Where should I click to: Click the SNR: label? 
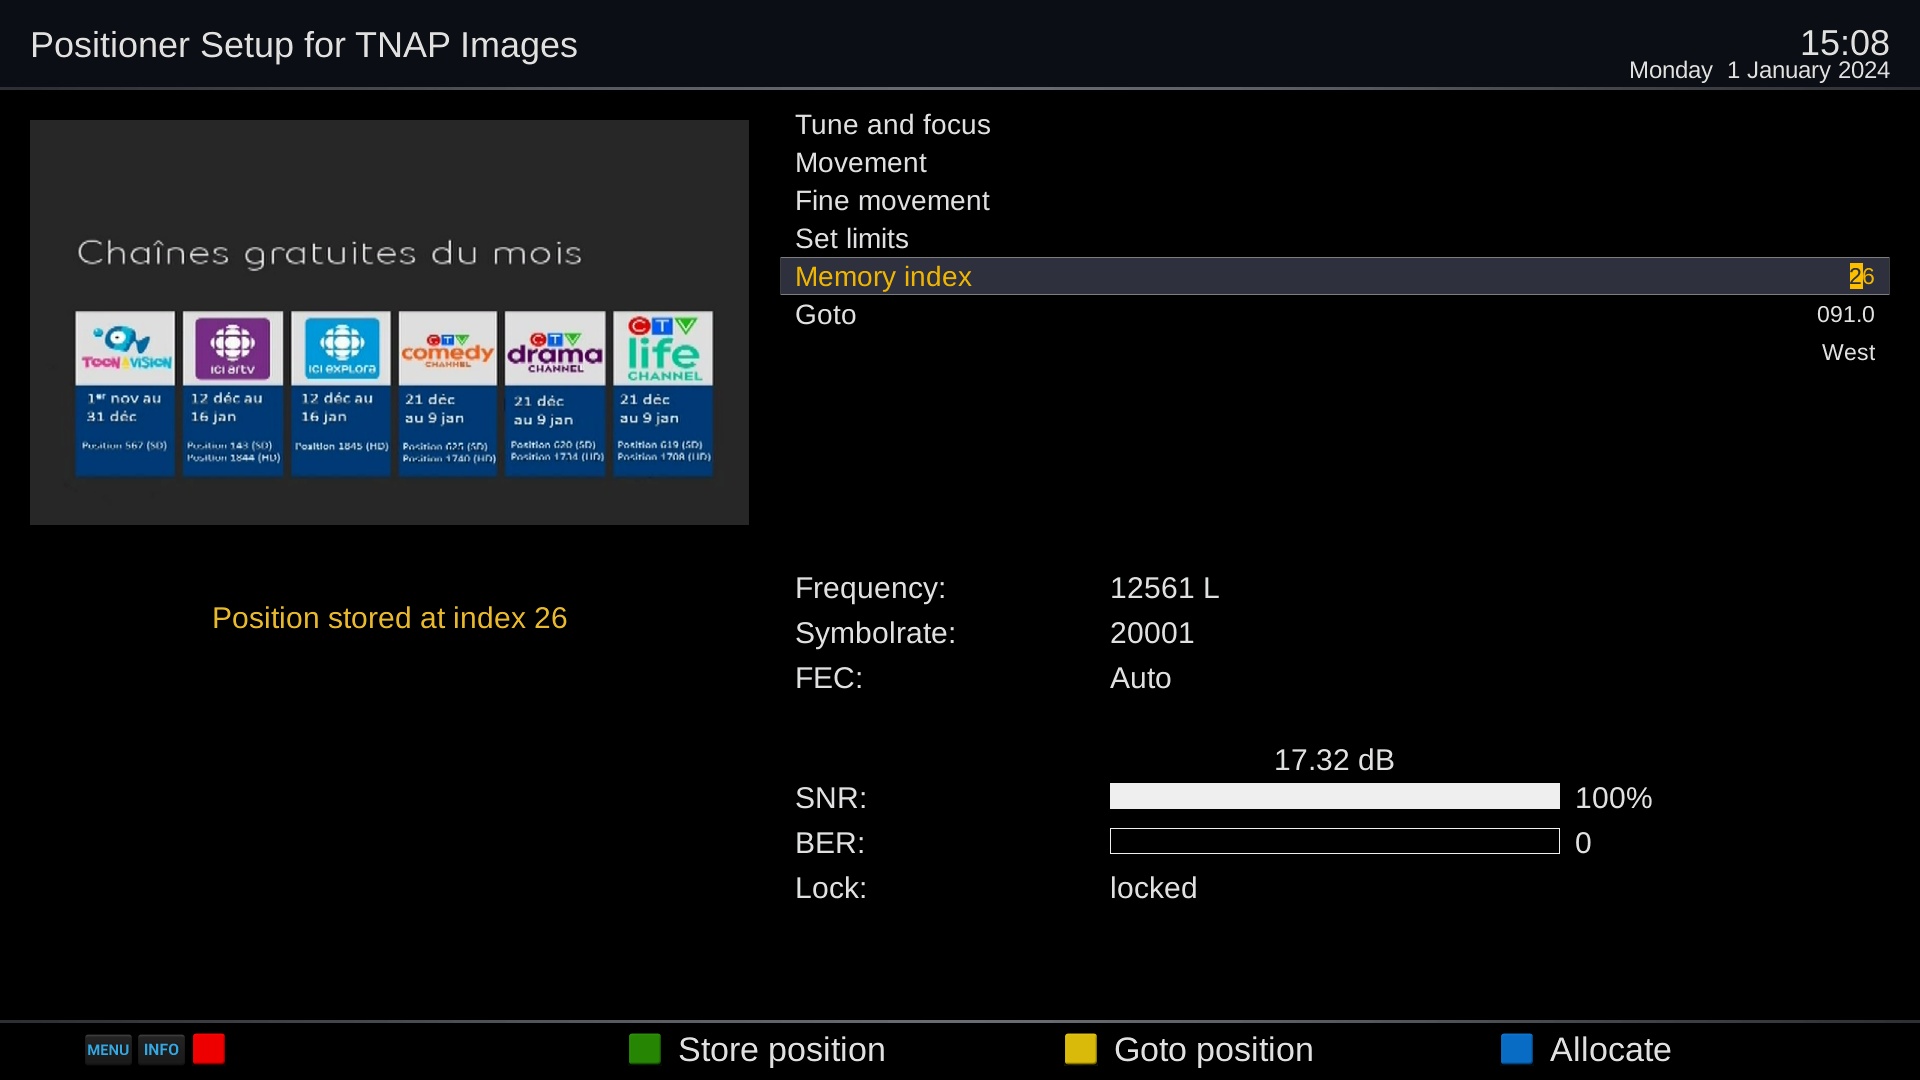point(831,798)
